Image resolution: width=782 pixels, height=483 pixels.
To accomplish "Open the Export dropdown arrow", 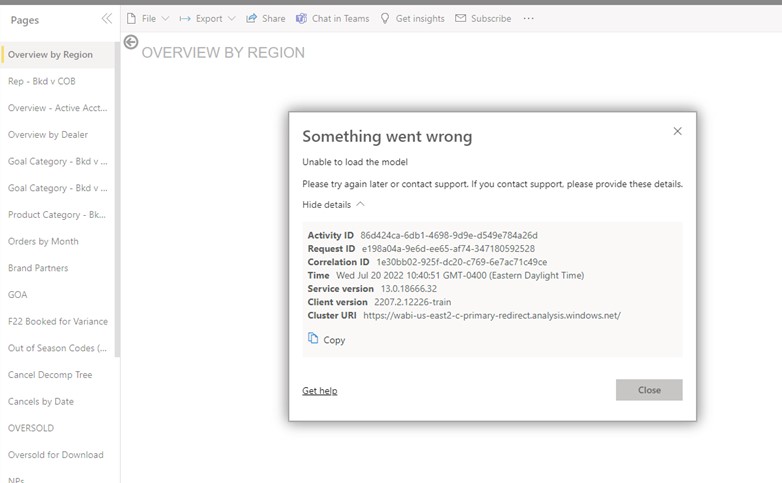I will [x=231, y=18].
